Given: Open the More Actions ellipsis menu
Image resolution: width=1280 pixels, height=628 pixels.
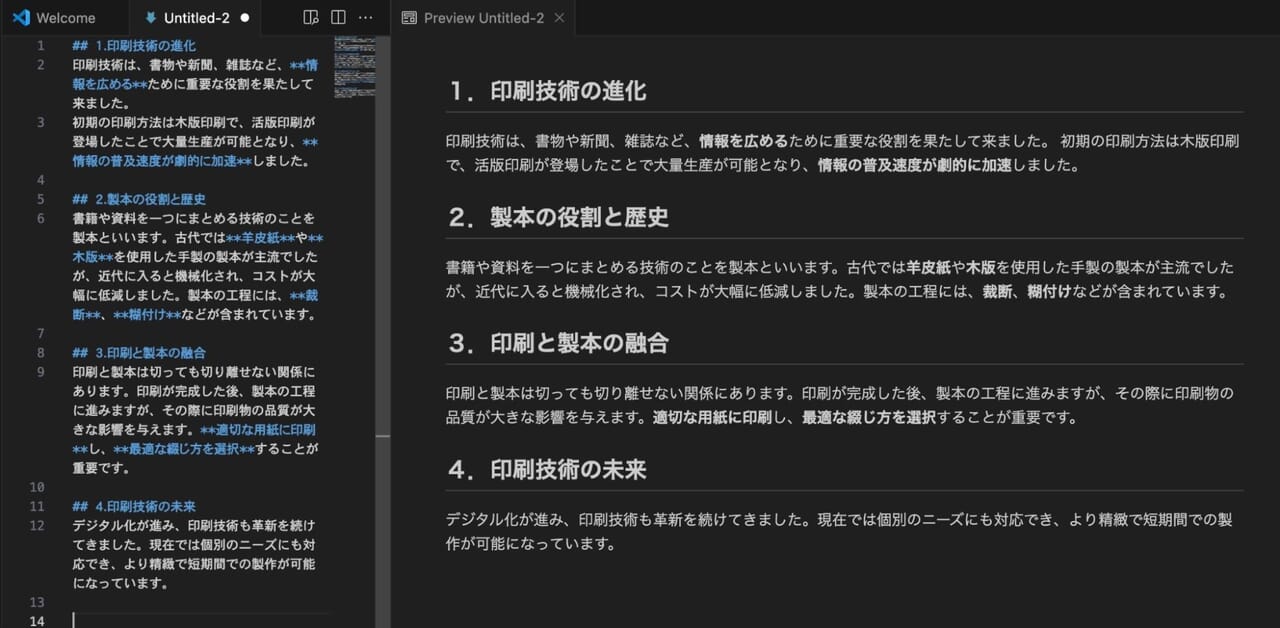Looking at the screenshot, I should [366, 18].
